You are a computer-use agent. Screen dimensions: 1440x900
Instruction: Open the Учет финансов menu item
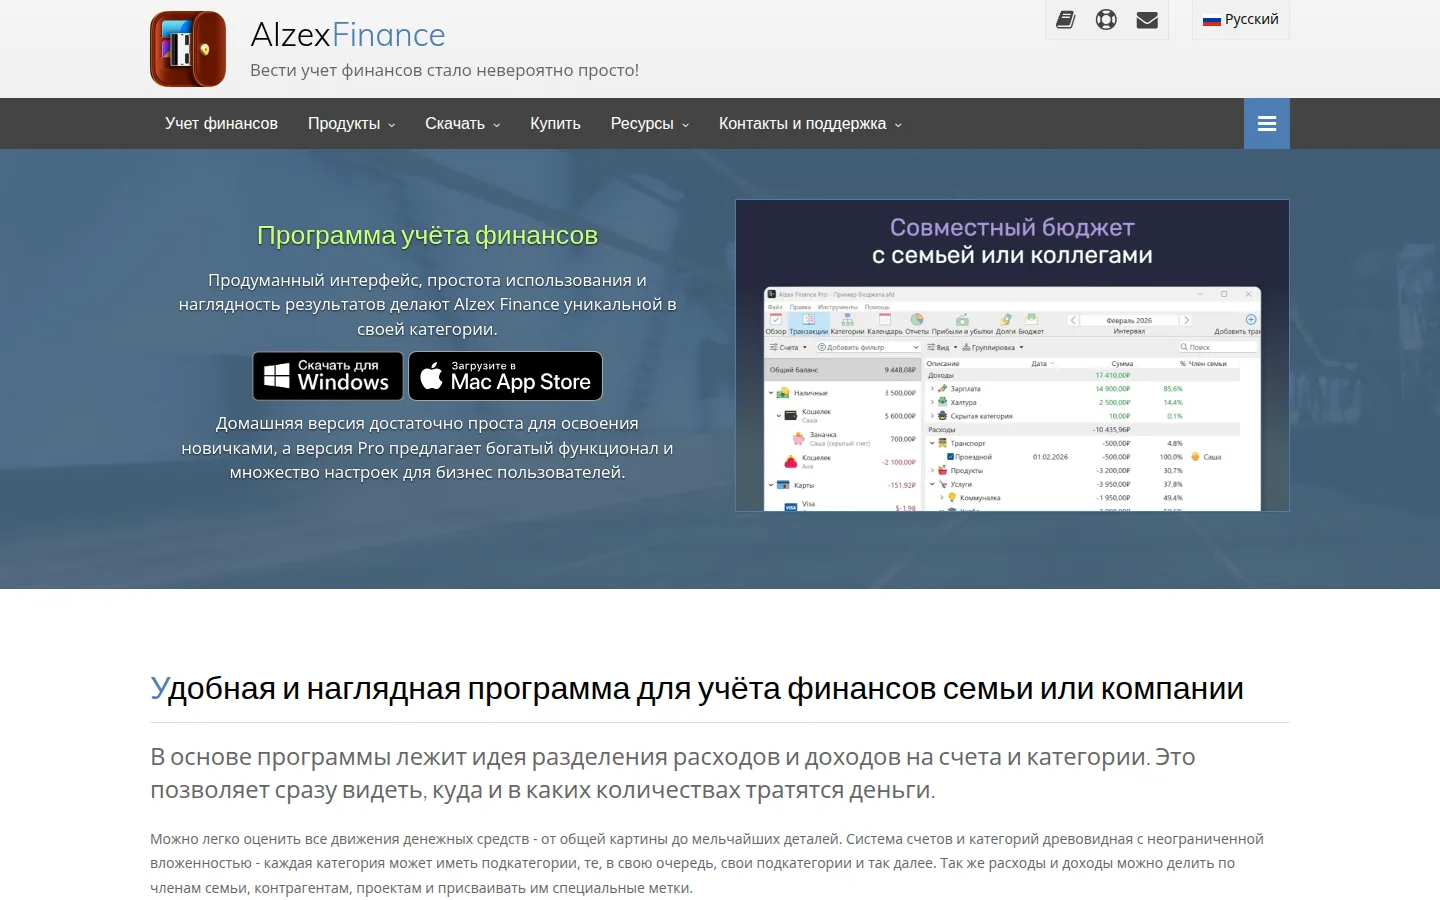(221, 124)
